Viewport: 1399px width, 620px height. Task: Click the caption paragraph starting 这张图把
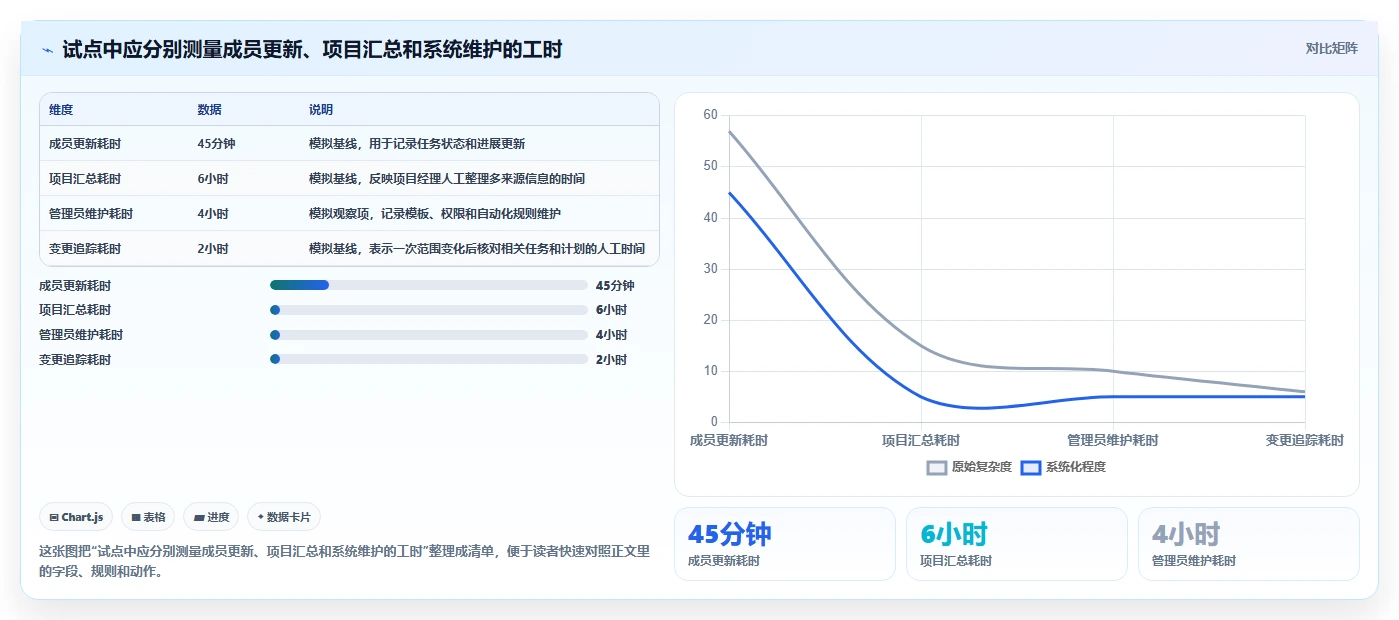point(345,562)
